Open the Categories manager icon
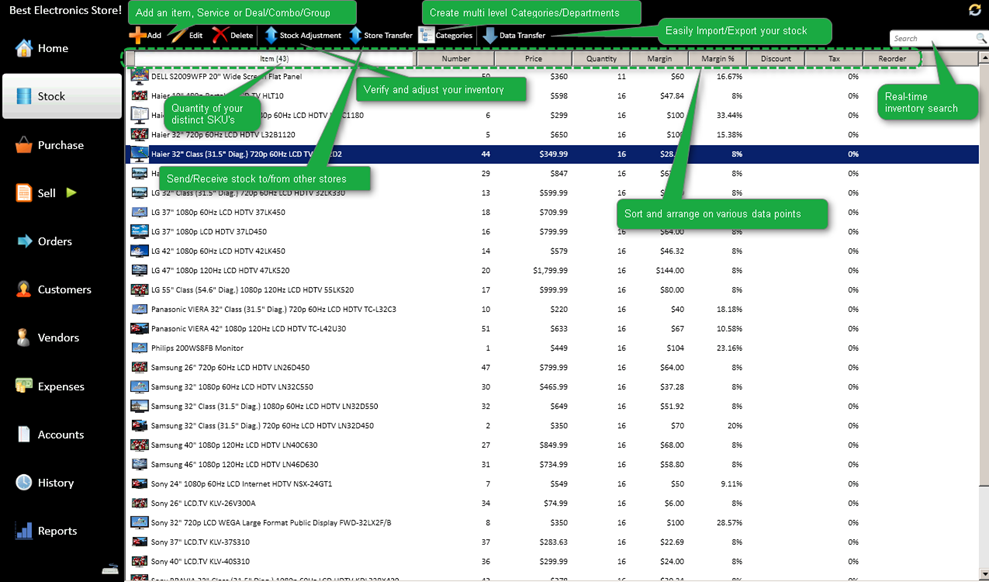 click(x=427, y=35)
